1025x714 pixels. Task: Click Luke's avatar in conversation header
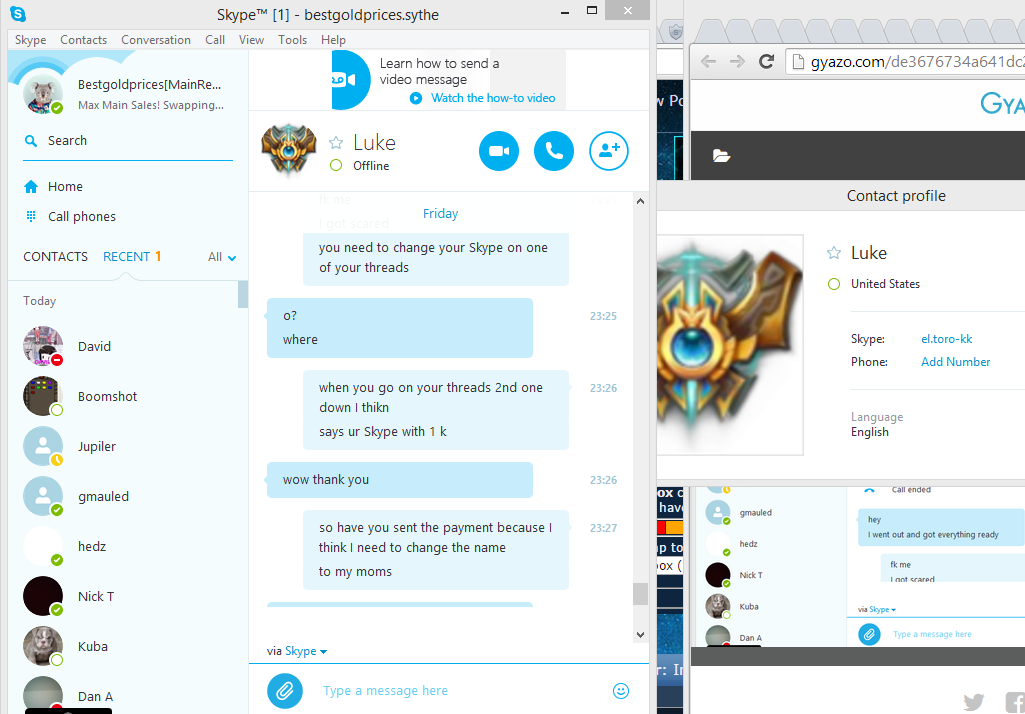(x=289, y=150)
